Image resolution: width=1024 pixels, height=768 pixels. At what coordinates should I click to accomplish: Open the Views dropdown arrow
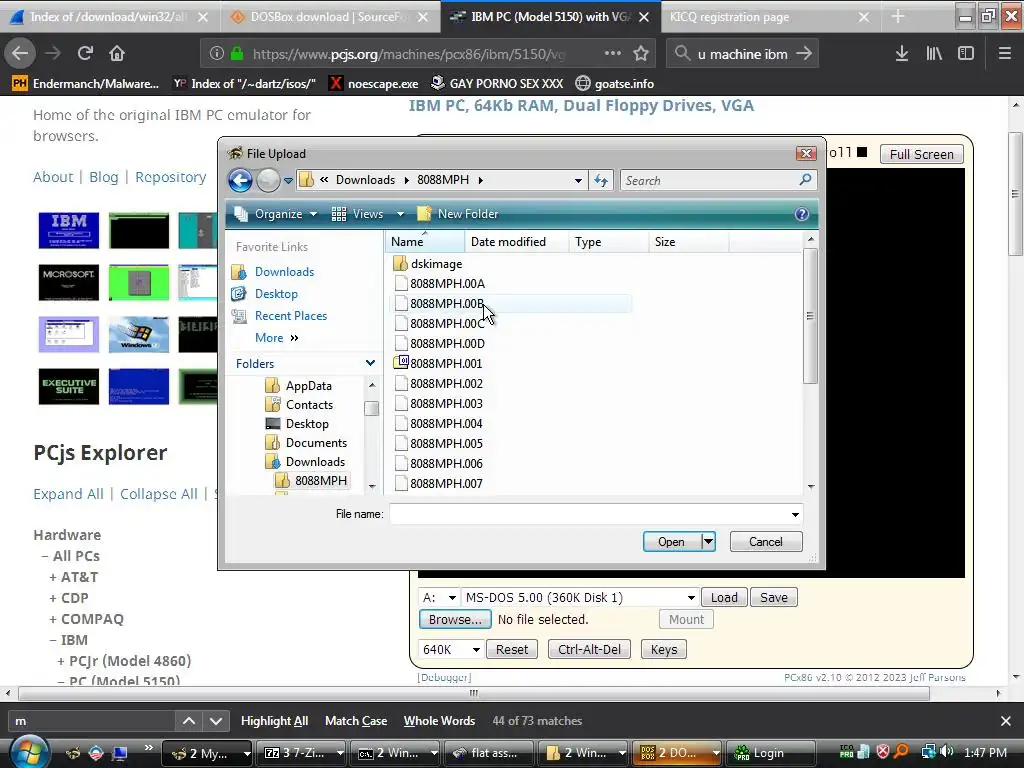pos(400,214)
